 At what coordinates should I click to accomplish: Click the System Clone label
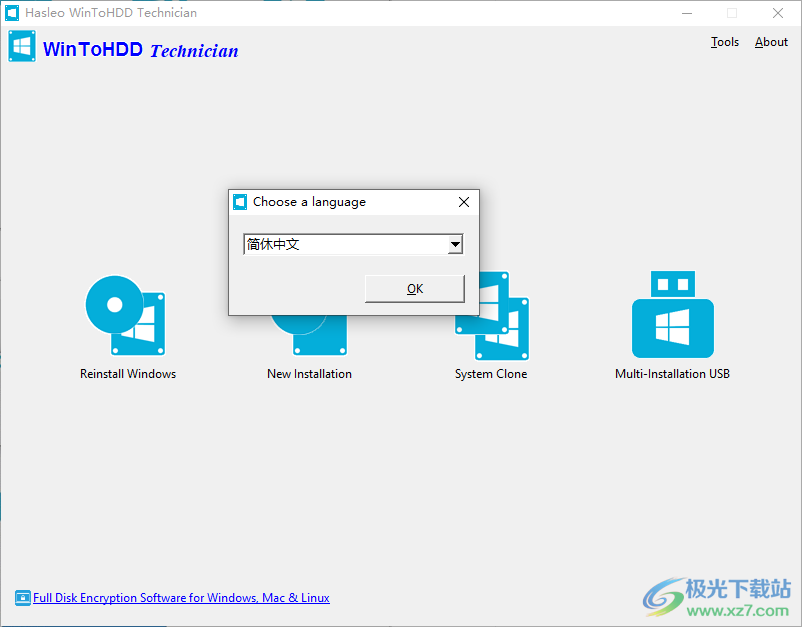tap(491, 374)
